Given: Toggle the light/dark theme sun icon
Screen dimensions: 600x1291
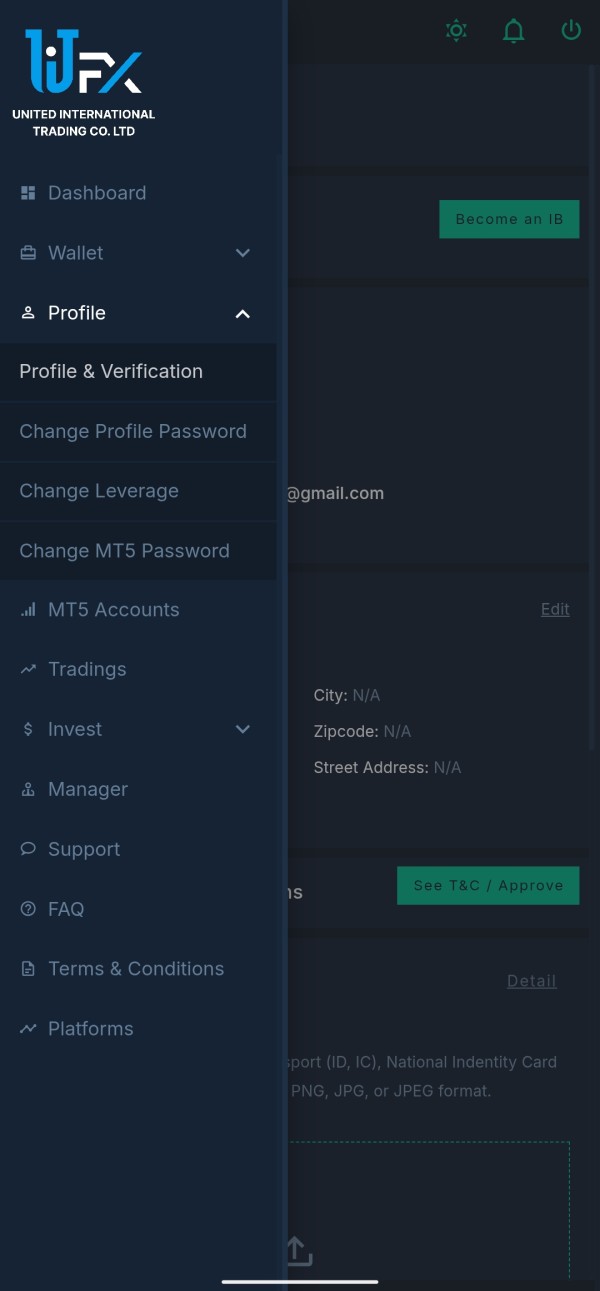Looking at the screenshot, I should pyautogui.click(x=456, y=30).
